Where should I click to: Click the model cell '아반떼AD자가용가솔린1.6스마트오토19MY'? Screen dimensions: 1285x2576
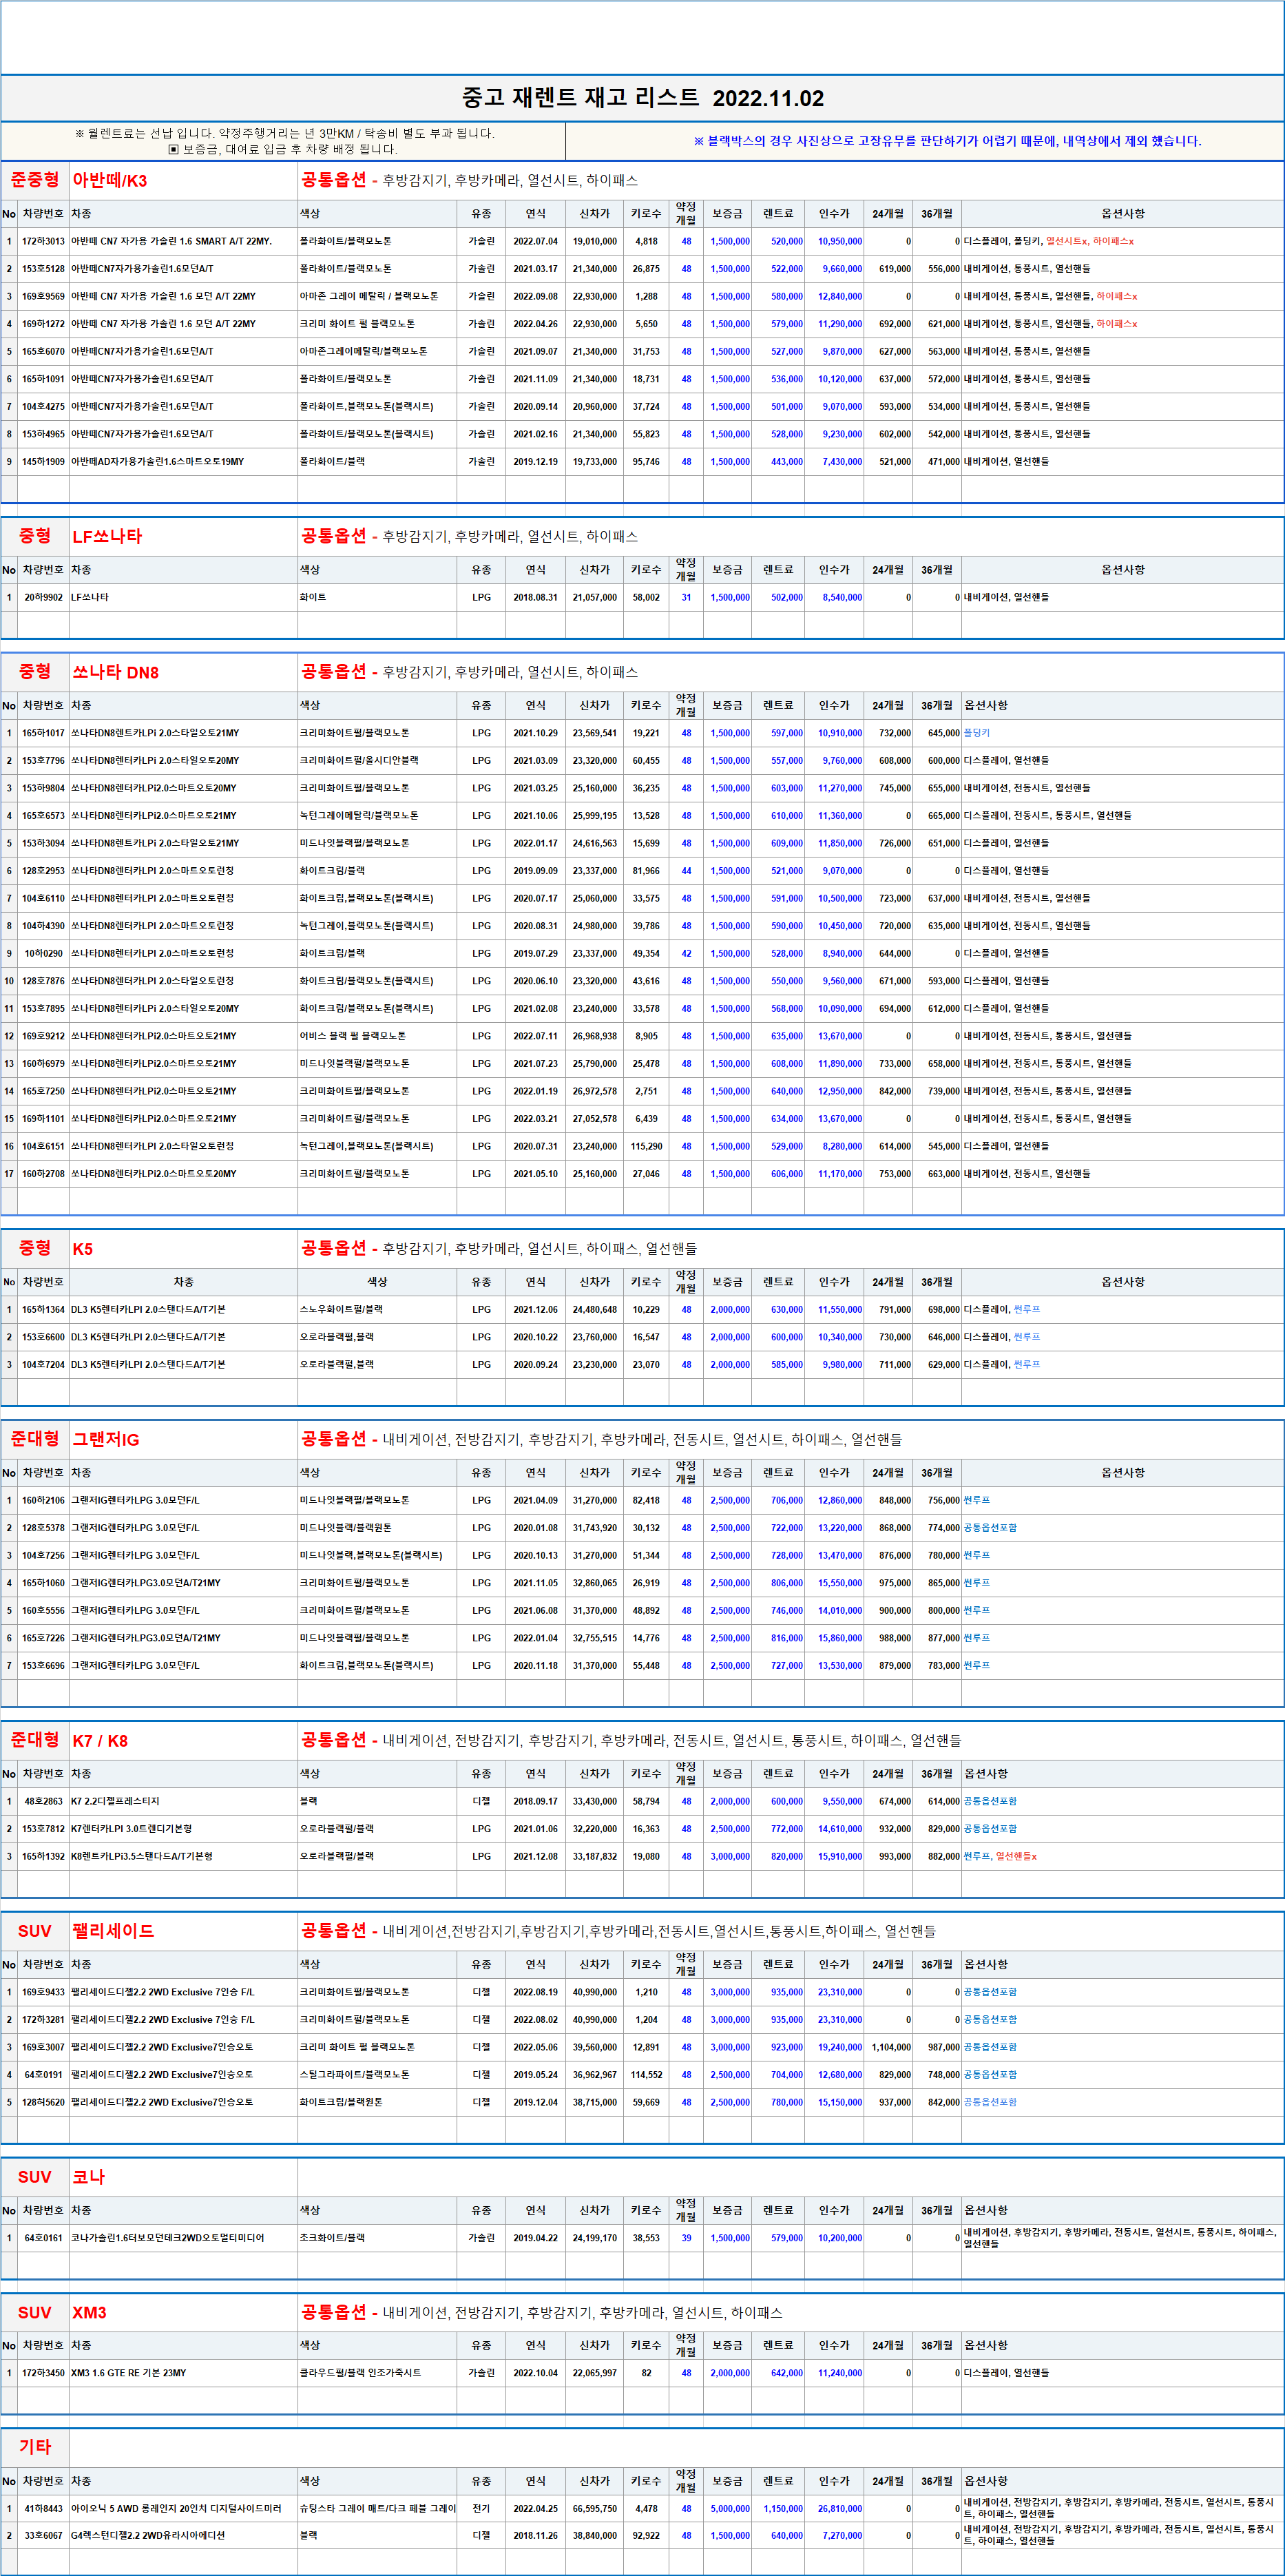pyautogui.click(x=157, y=462)
